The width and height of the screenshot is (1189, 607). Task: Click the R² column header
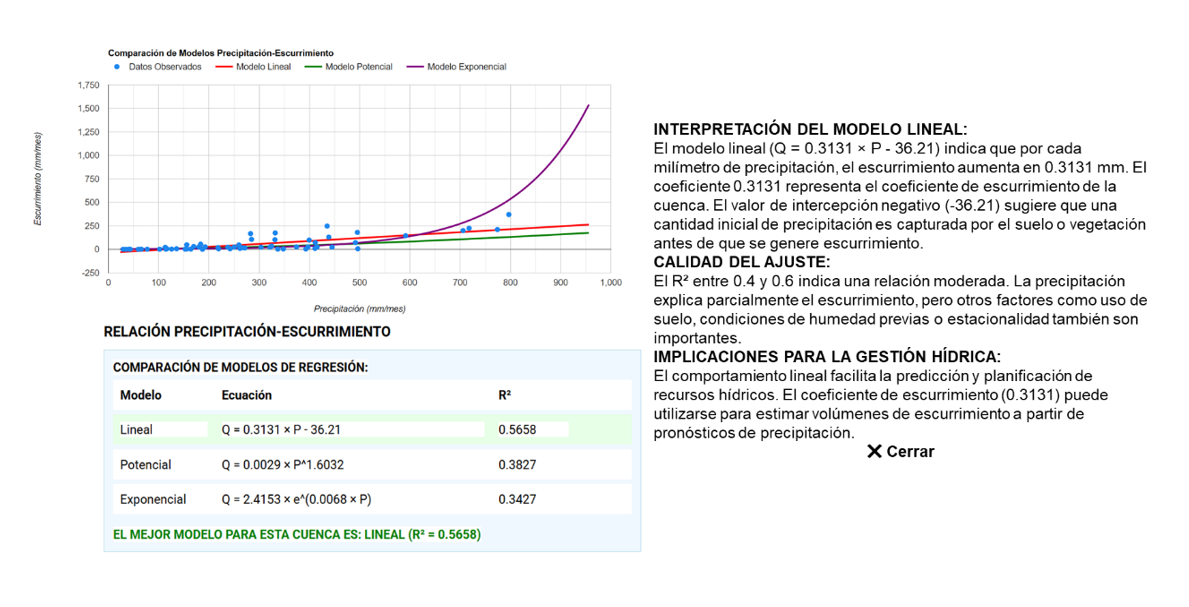(505, 395)
